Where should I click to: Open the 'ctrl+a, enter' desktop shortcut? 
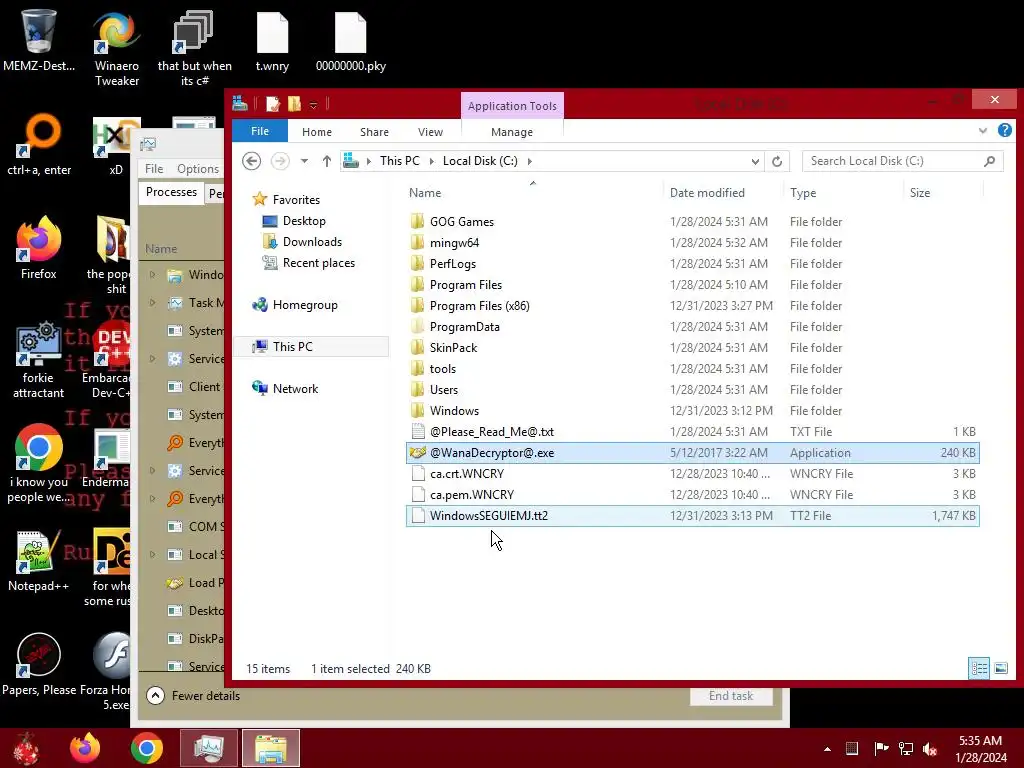pyautogui.click(x=39, y=145)
